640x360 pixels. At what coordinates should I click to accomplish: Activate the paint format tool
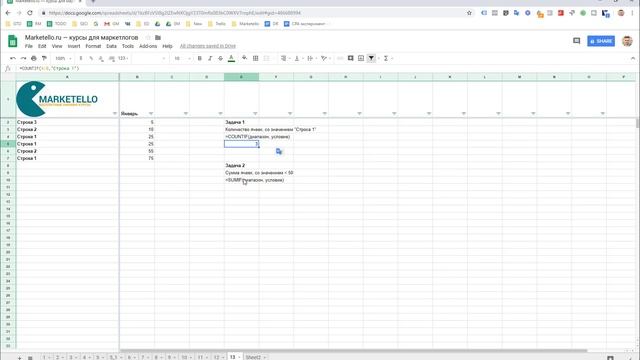coord(44,58)
